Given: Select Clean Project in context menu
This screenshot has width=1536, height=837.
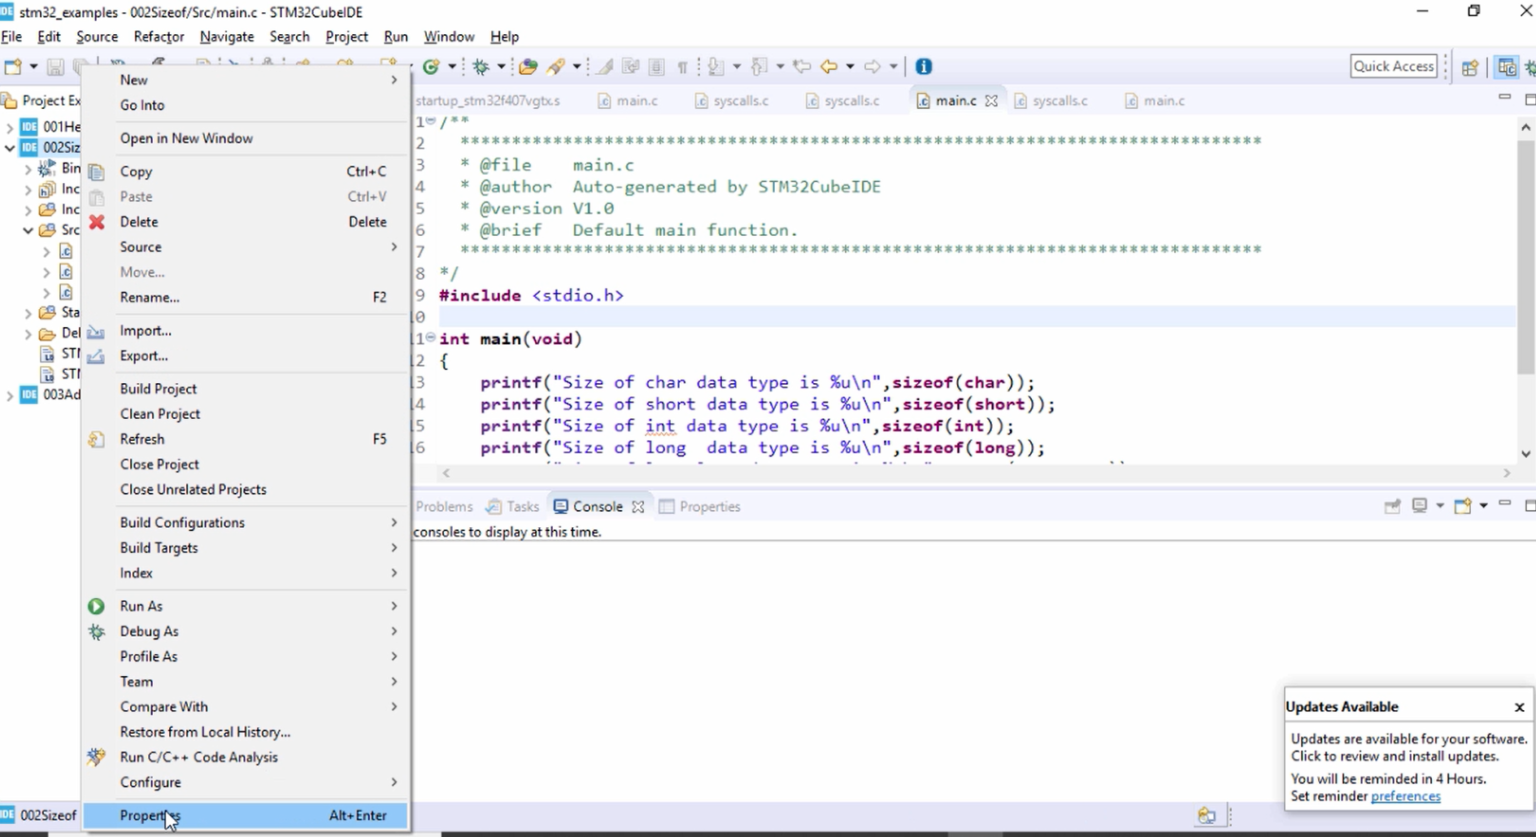Looking at the screenshot, I should click(246, 414).
